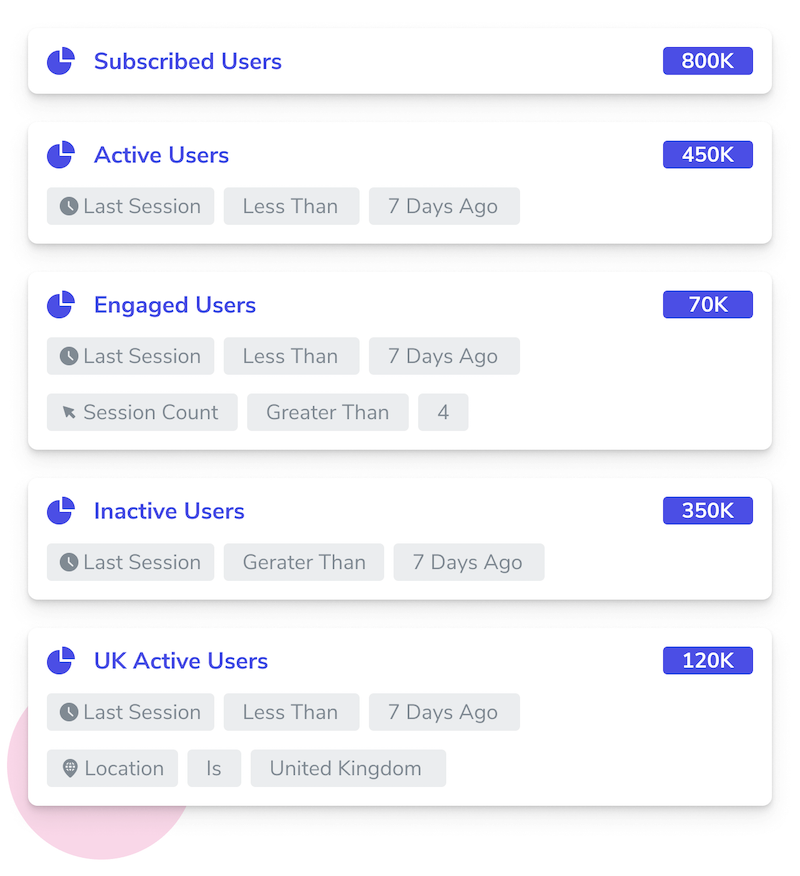Click the 350K badge for Inactive Users
The image size is (800, 876).
click(x=708, y=511)
